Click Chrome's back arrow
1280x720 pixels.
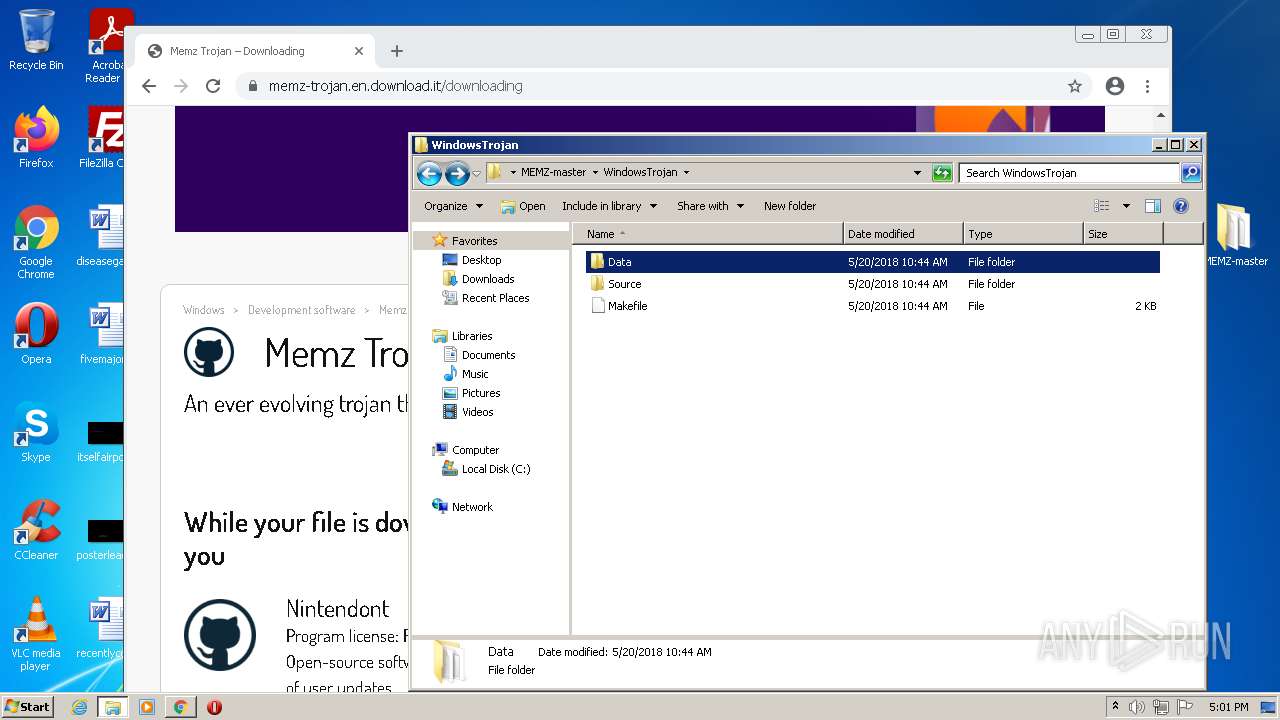(x=149, y=86)
